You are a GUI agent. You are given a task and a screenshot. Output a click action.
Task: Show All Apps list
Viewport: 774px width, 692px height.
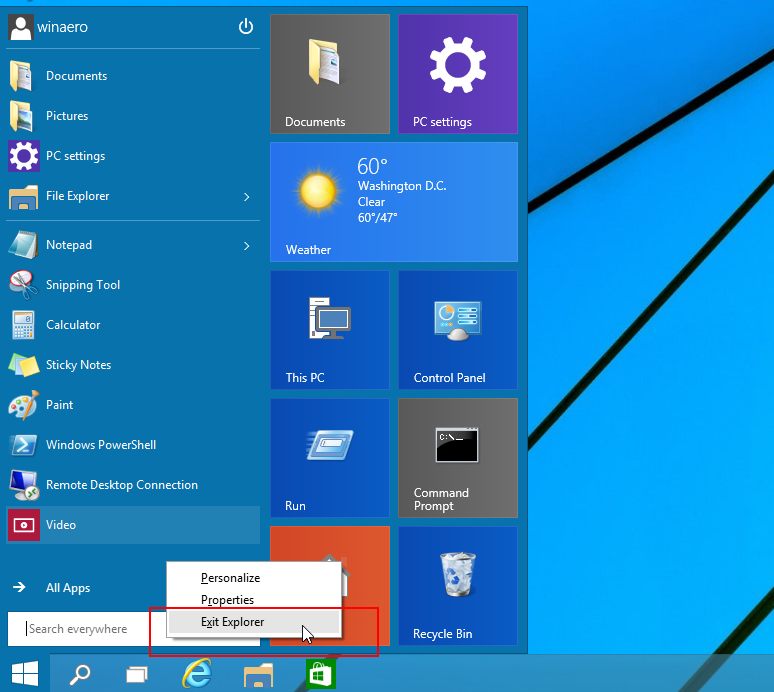pyautogui.click(x=51, y=587)
